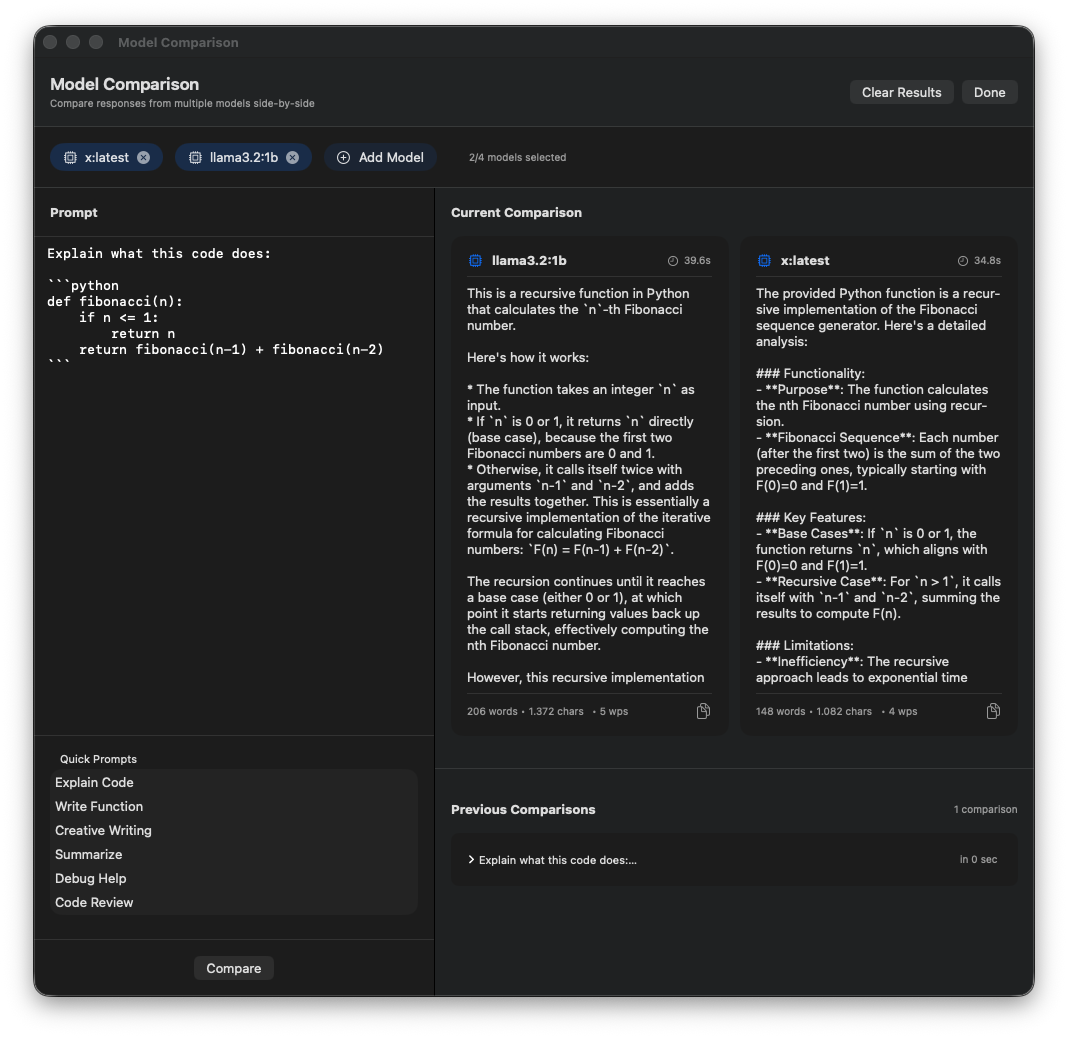This screenshot has width=1068, height=1038.
Task: Pick the Summarize quick prompt
Action: (88, 854)
